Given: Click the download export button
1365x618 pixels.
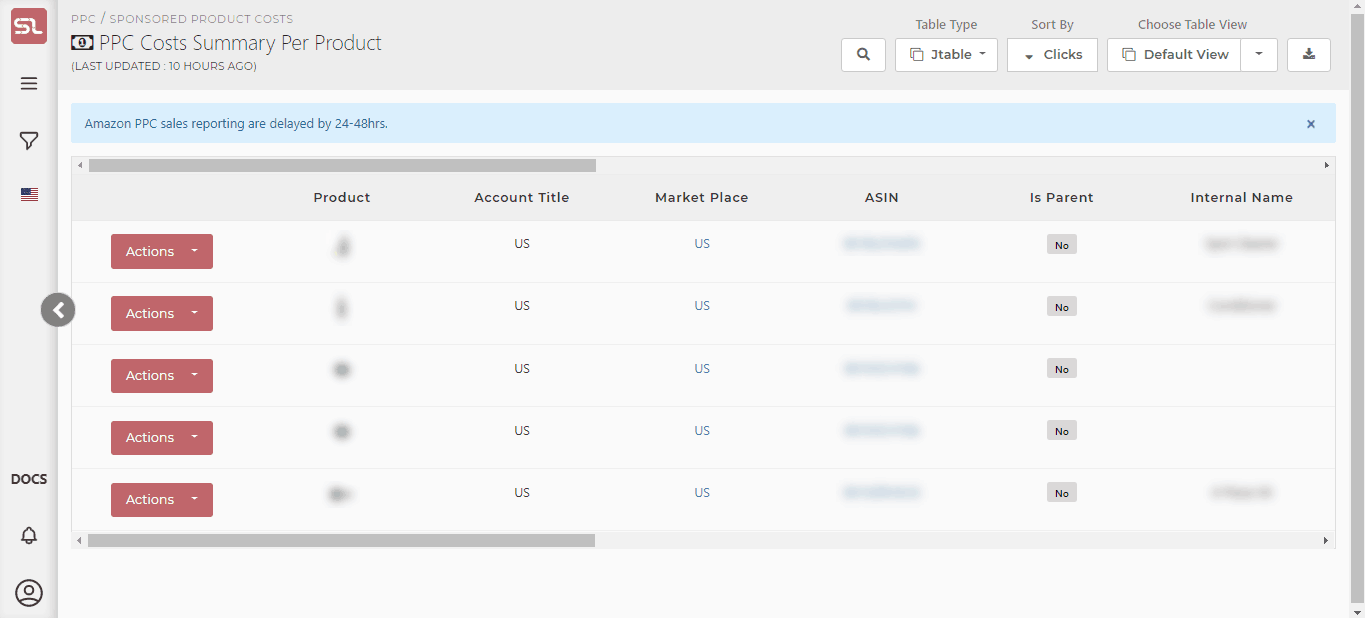Looking at the screenshot, I should pyautogui.click(x=1309, y=55).
